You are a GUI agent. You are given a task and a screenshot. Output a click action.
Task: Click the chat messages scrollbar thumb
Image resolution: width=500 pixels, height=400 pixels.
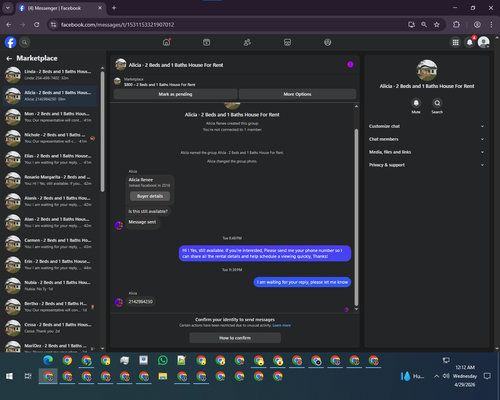pos(356,217)
